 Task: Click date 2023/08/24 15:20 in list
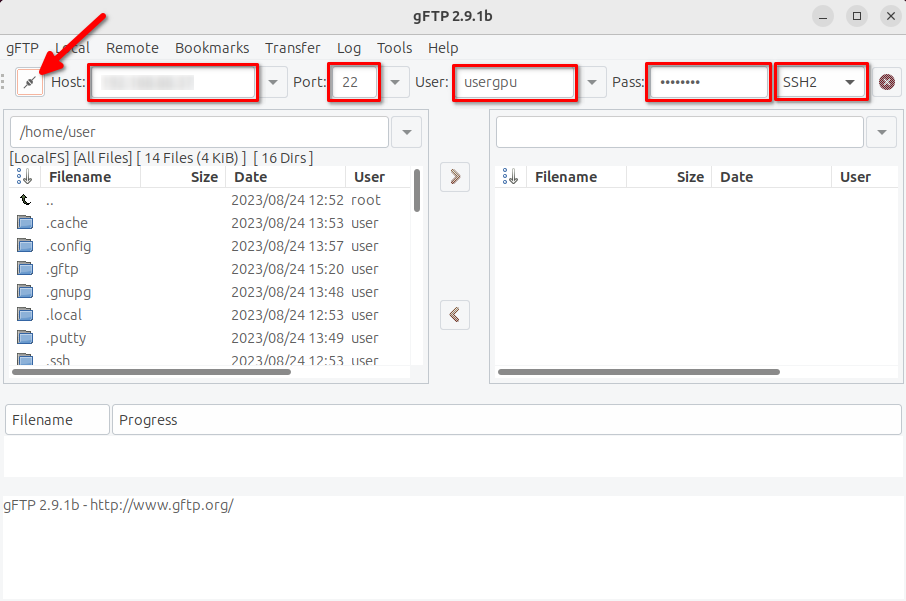point(288,269)
